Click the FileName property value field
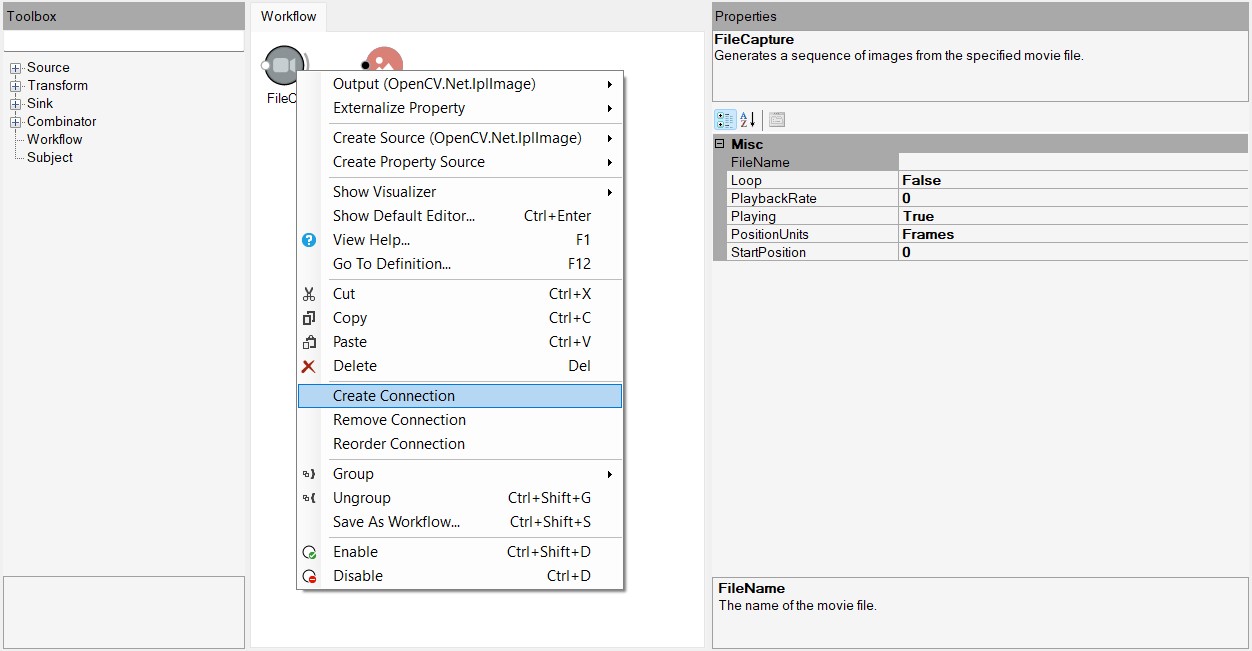This screenshot has height=651, width=1252. [x=1073, y=162]
